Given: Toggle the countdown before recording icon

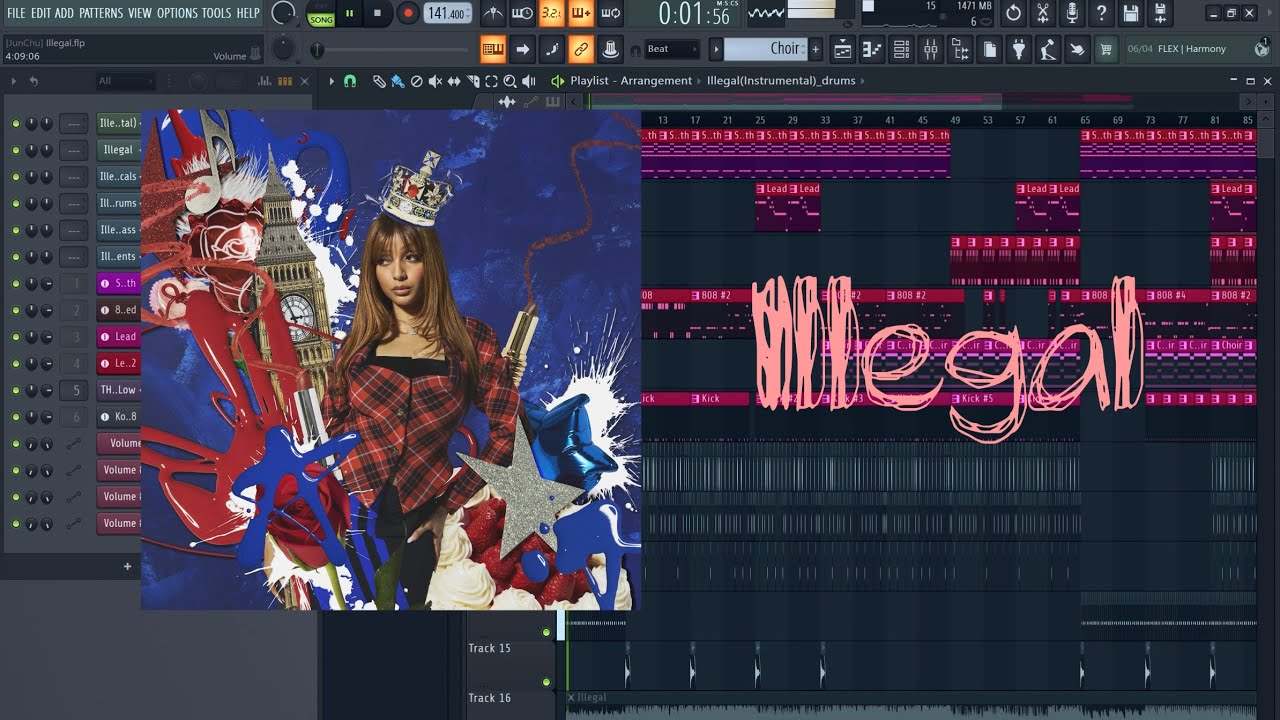Looking at the screenshot, I should 551,13.
